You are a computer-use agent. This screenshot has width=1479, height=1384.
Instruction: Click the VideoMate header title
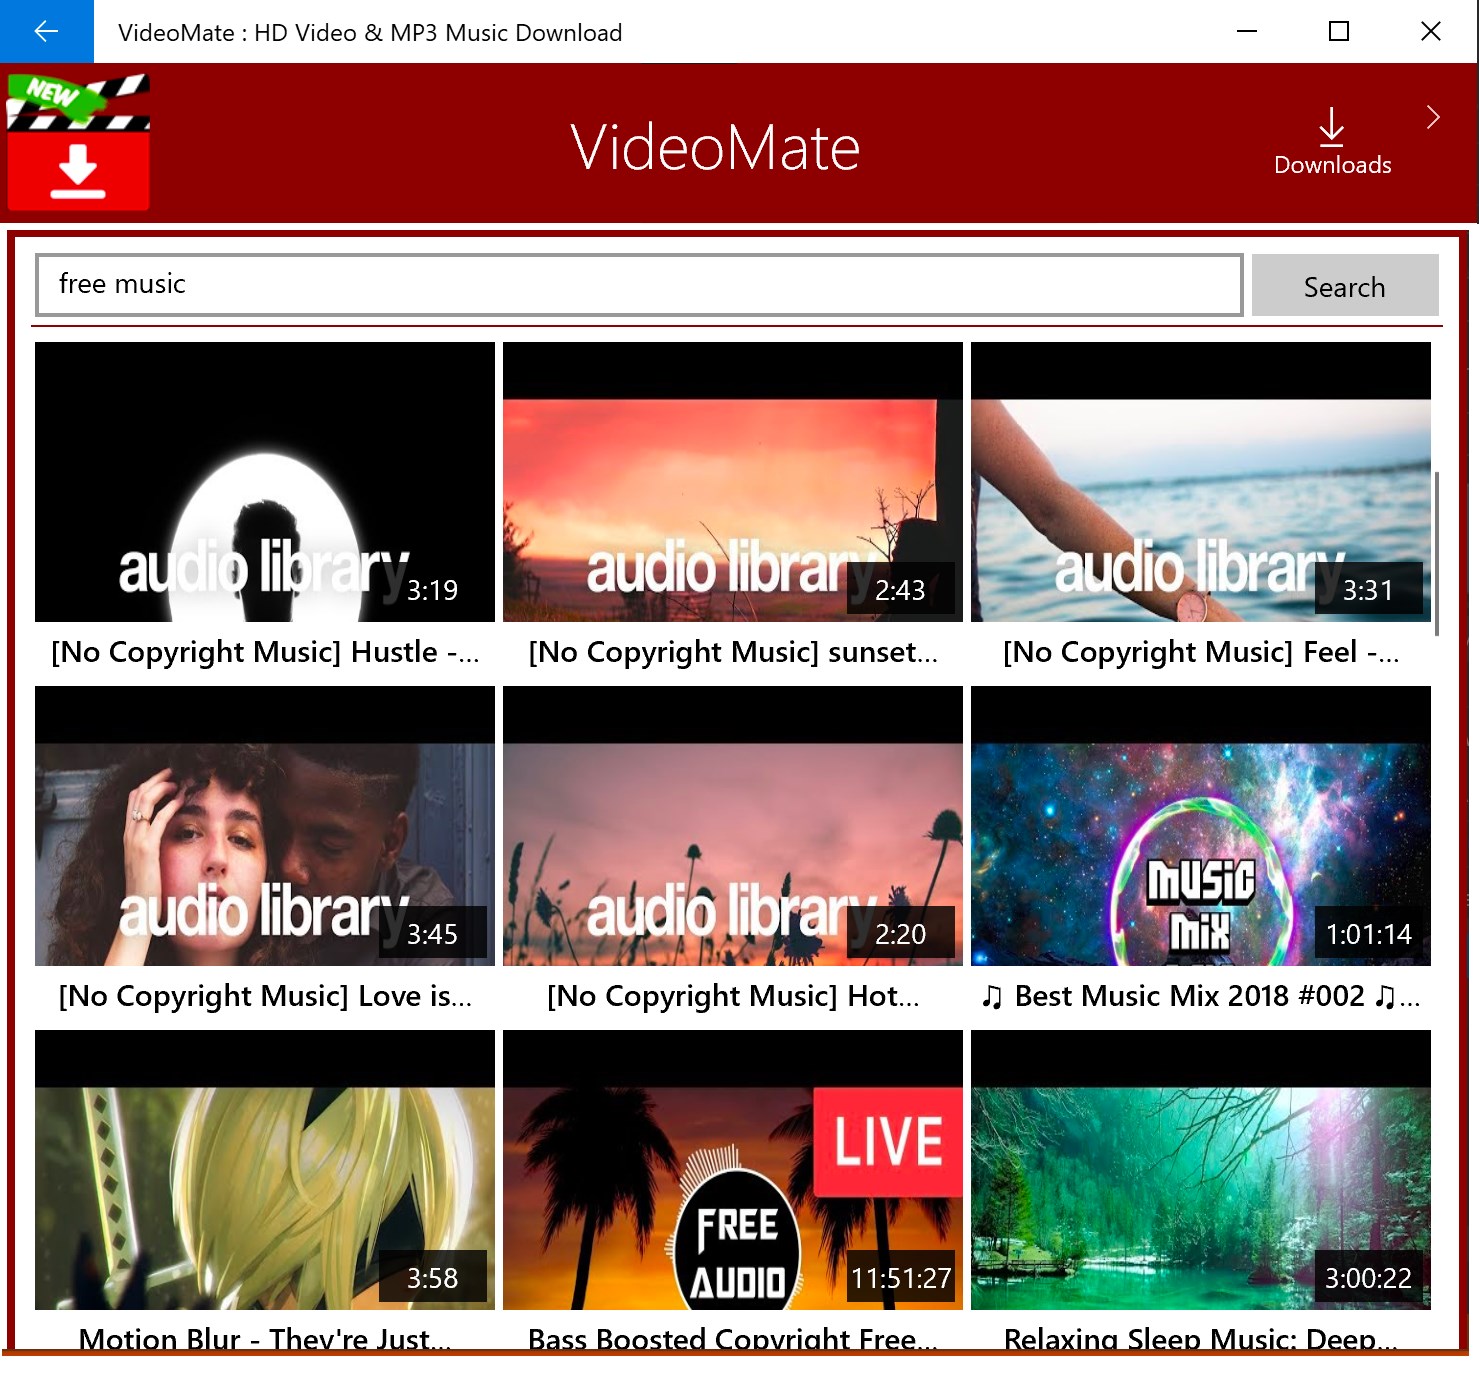715,147
